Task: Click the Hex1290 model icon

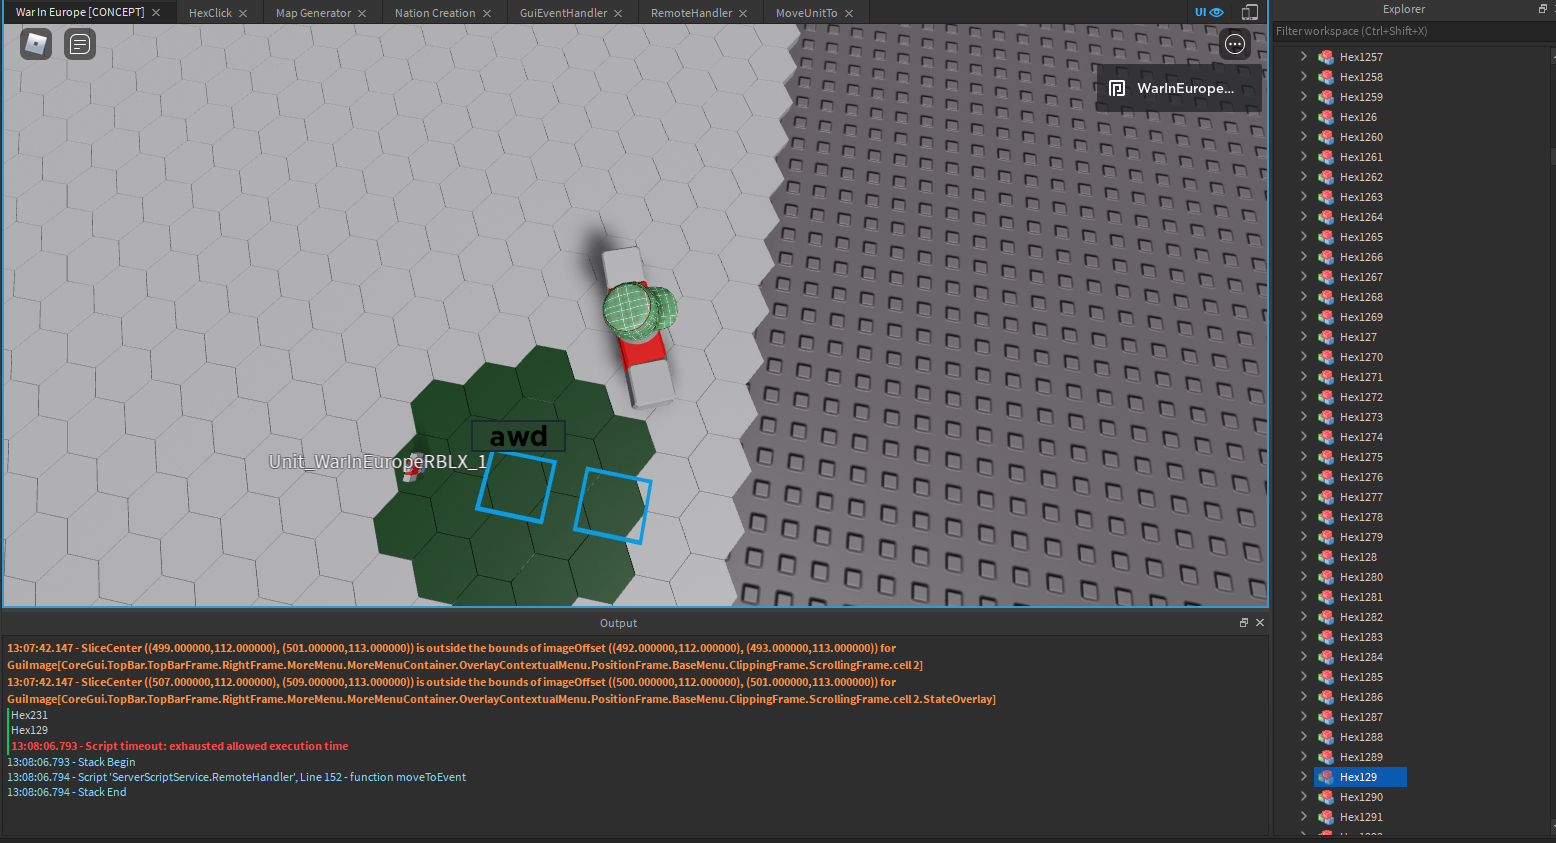Action: pos(1326,797)
